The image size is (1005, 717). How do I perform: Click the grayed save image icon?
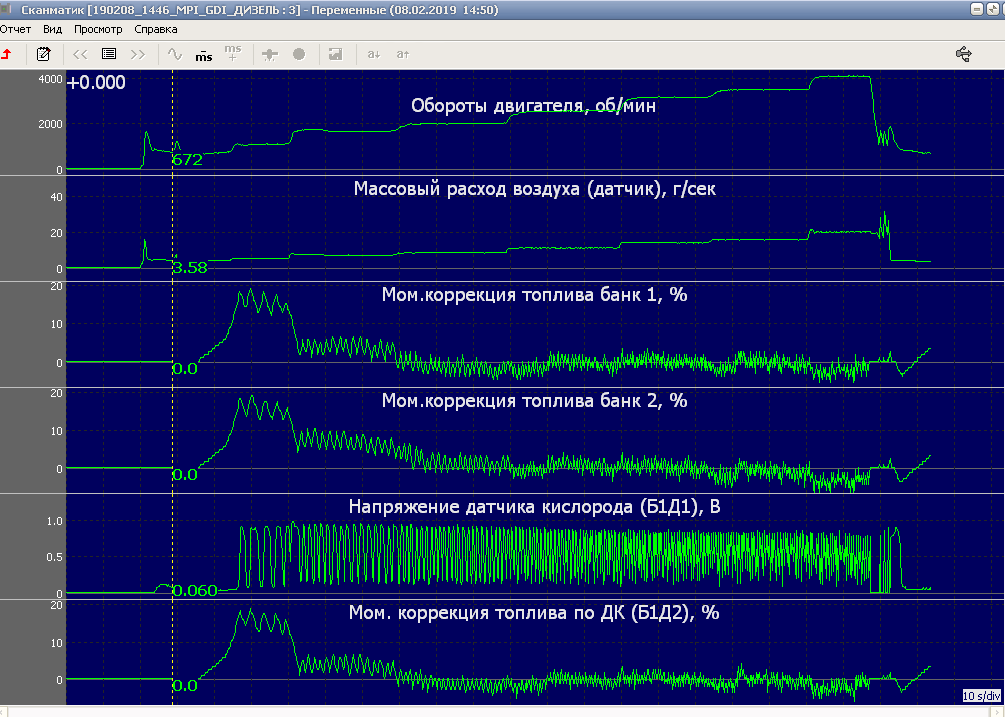pyautogui.click(x=335, y=54)
